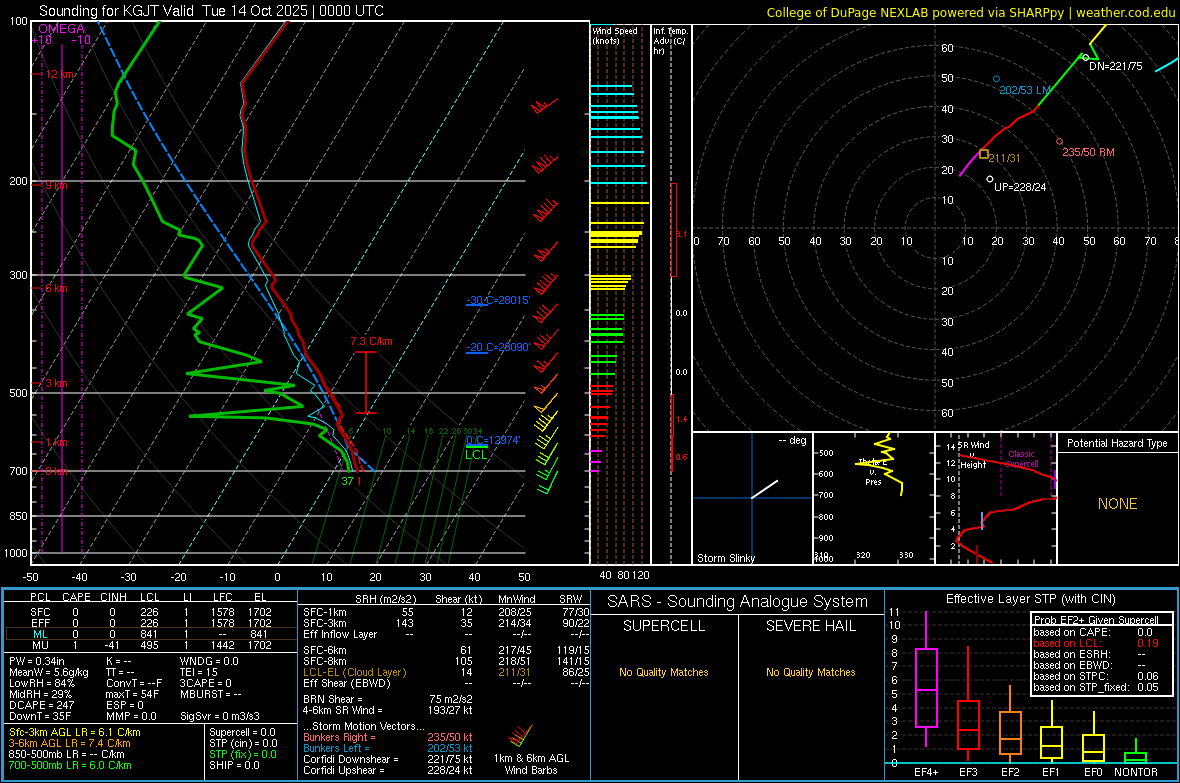Click the NONE hazard type value
Viewport: 1180px width, 783px height.
1117,504
